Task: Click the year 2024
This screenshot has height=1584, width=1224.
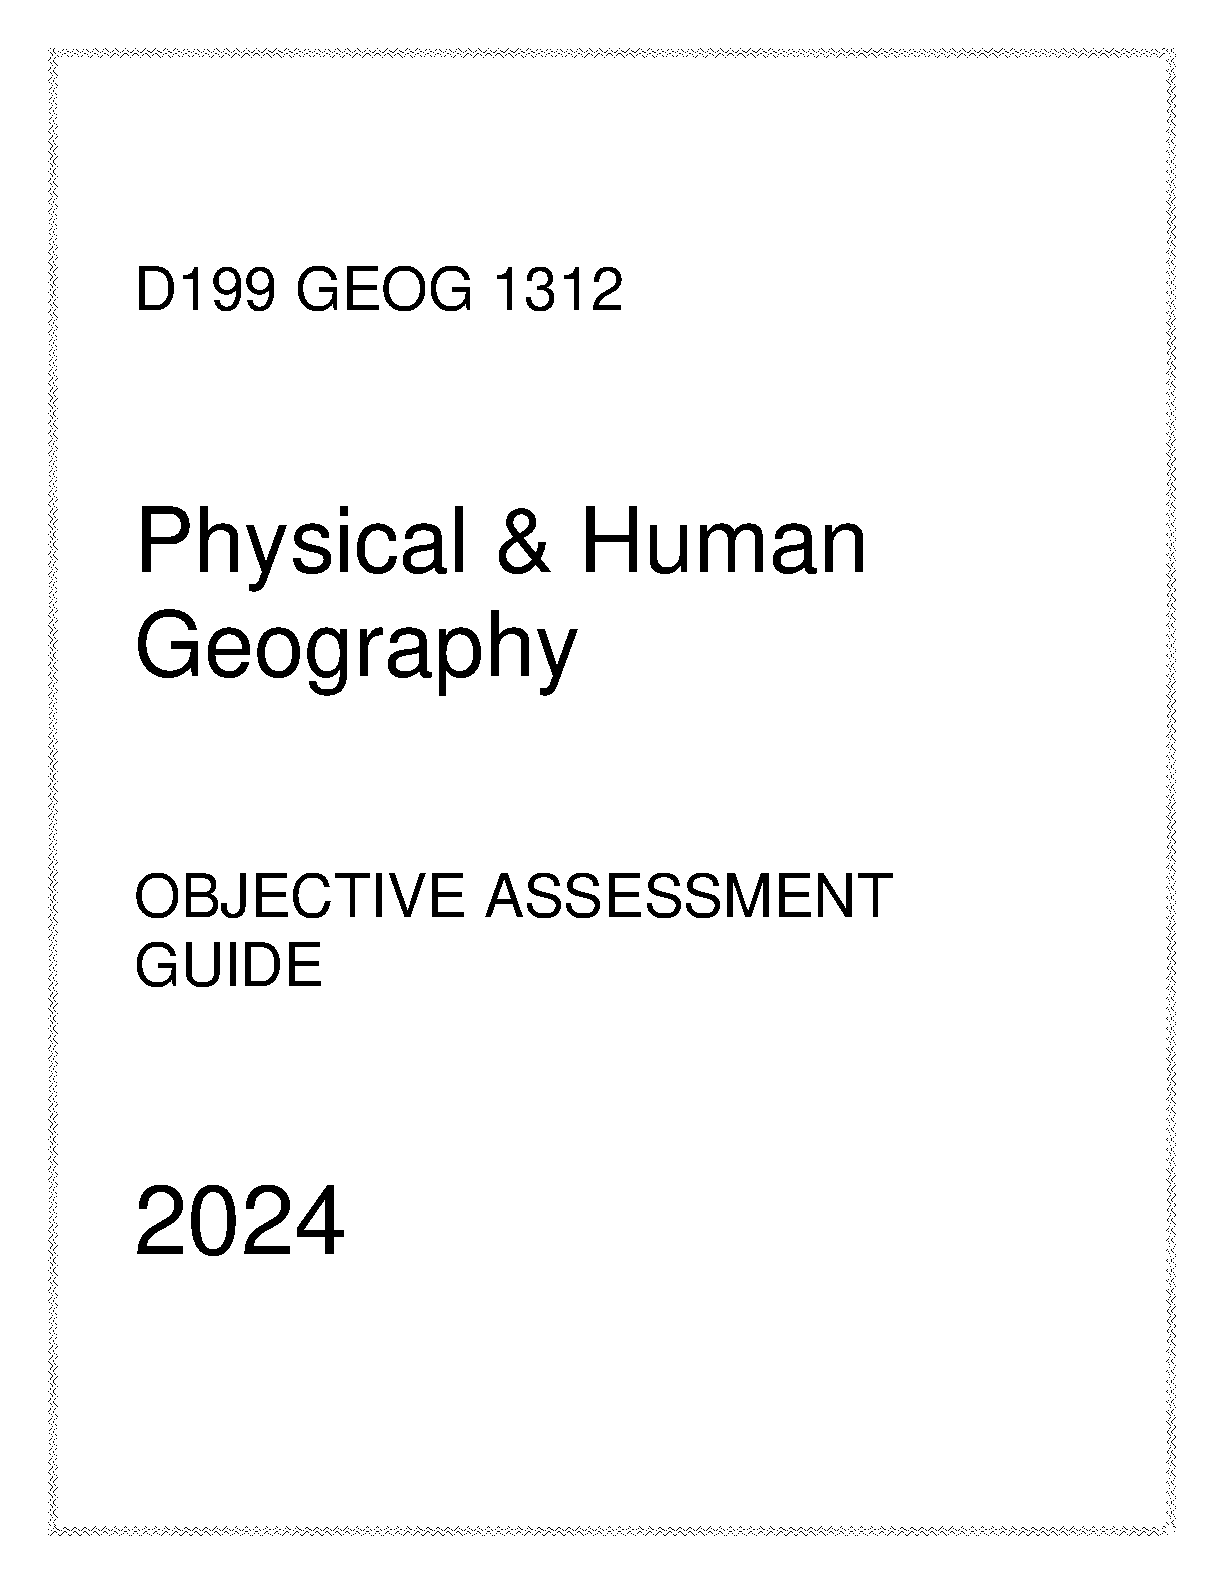Action: click(x=240, y=1221)
